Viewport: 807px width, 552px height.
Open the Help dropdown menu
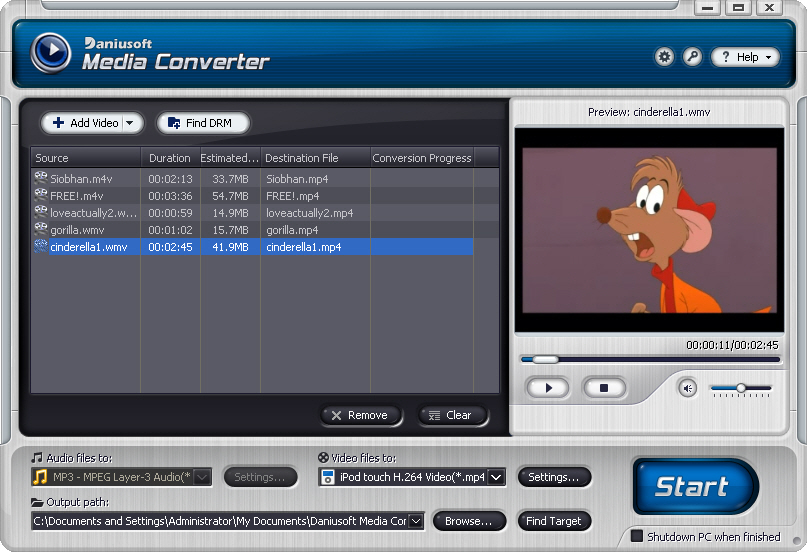[x=745, y=57]
